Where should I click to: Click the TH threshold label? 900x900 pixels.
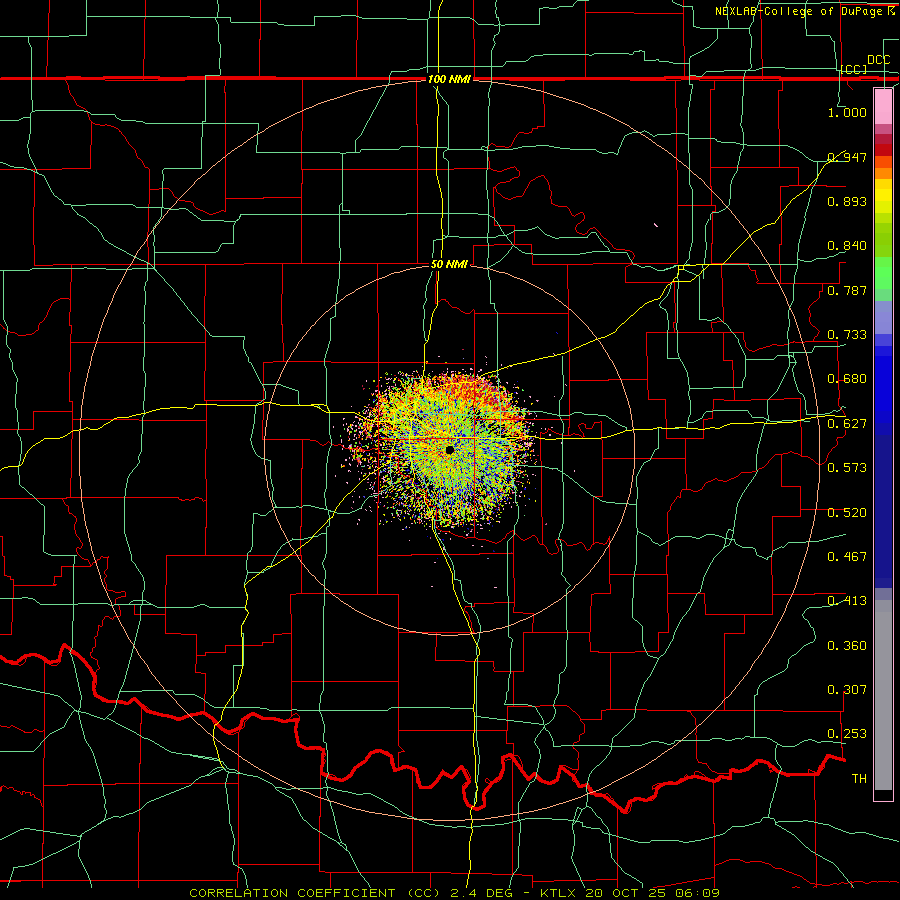point(859,779)
